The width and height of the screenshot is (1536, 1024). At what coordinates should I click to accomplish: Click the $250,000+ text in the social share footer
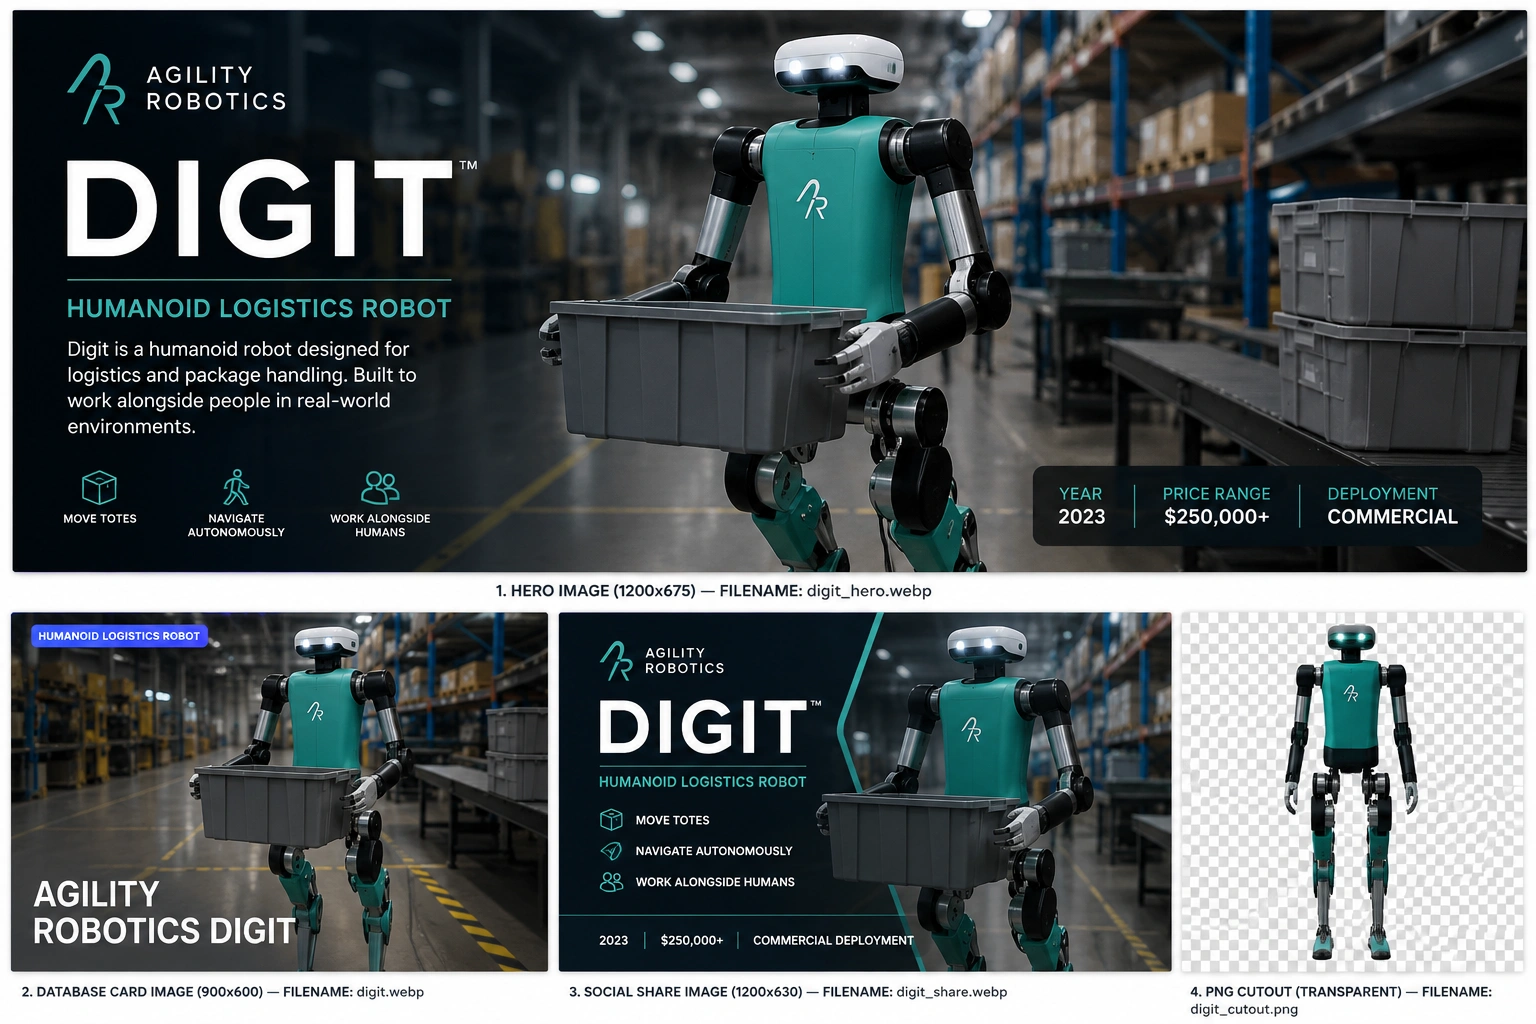pyautogui.click(x=692, y=941)
